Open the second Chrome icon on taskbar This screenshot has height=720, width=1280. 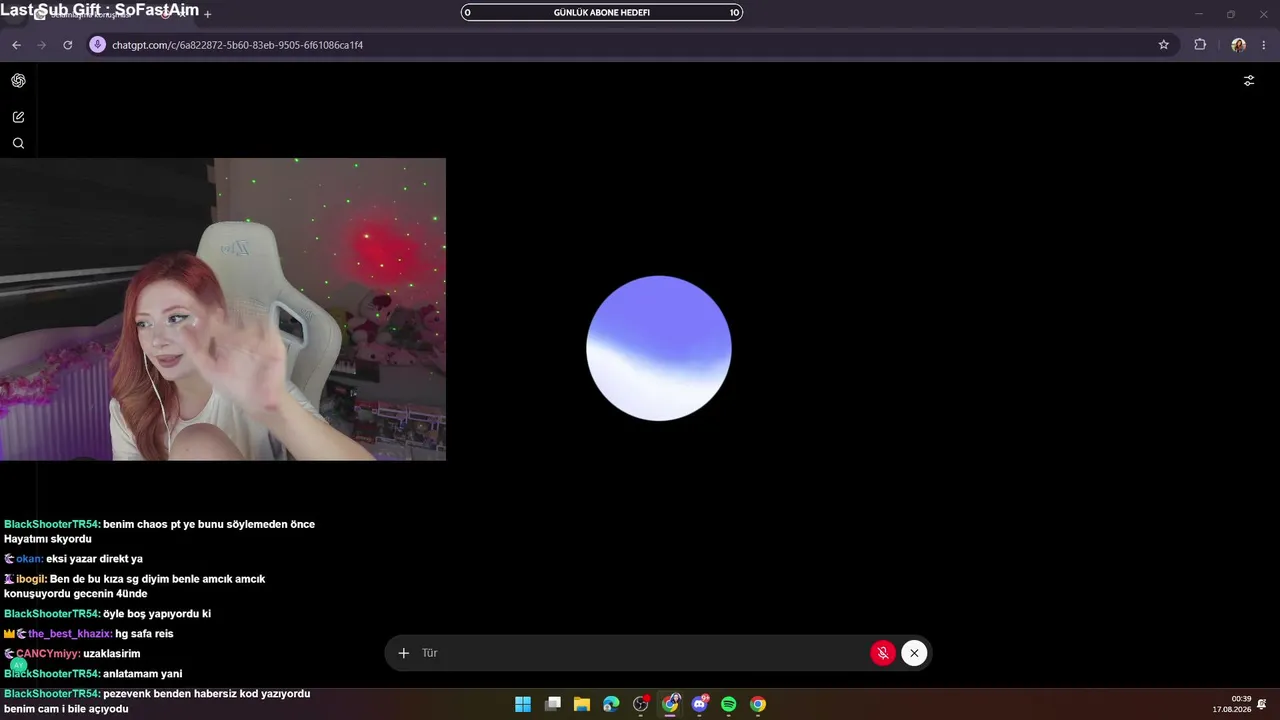(758, 704)
